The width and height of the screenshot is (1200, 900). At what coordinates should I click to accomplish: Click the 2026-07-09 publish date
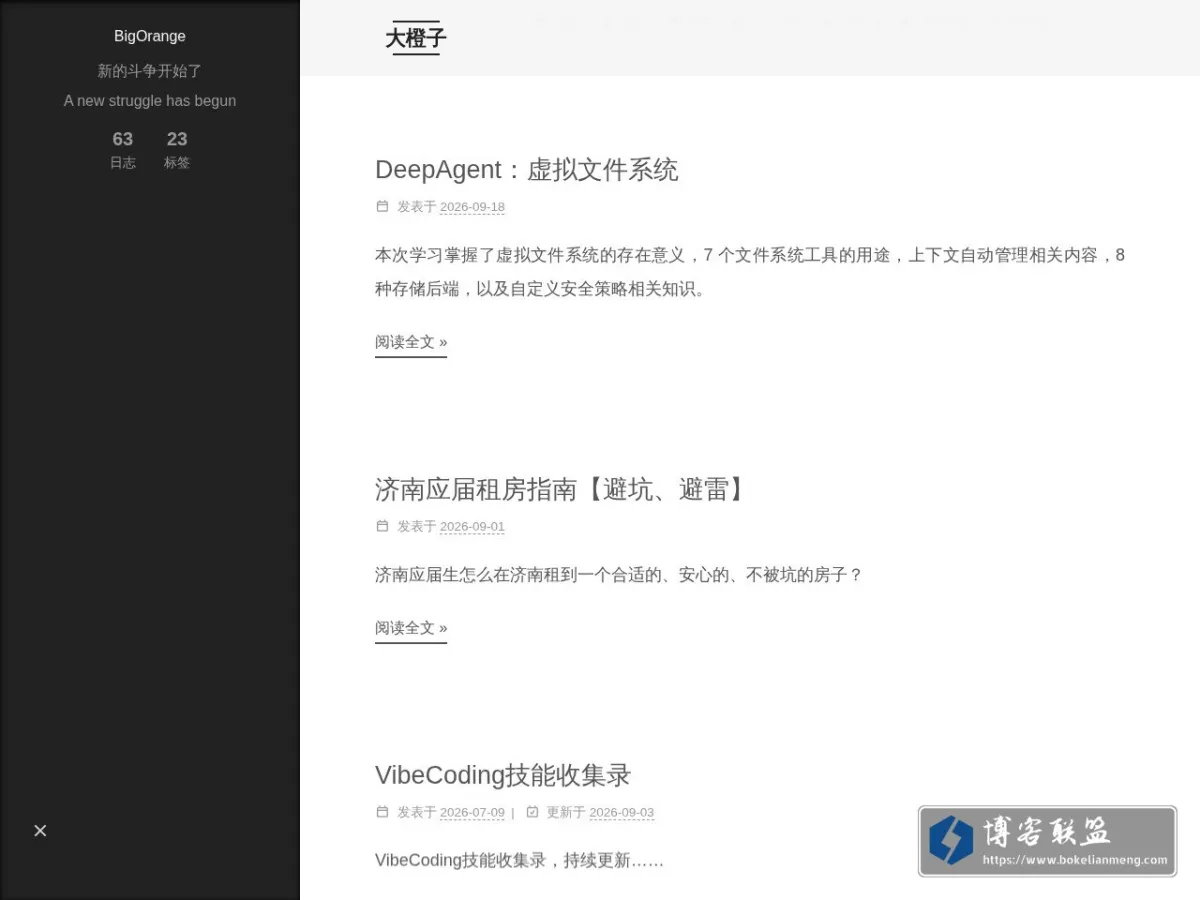[x=472, y=813]
